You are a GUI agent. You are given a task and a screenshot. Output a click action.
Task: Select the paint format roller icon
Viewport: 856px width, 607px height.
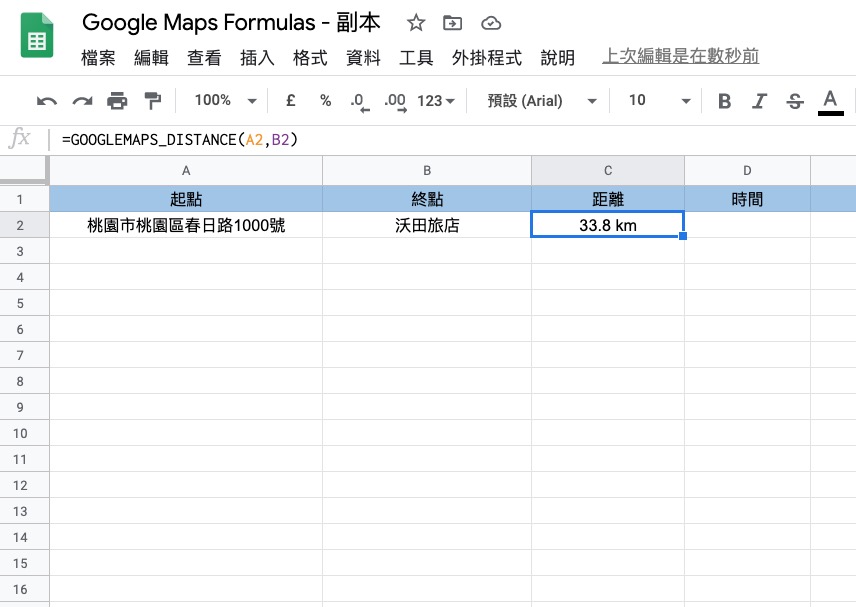[152, 101]
